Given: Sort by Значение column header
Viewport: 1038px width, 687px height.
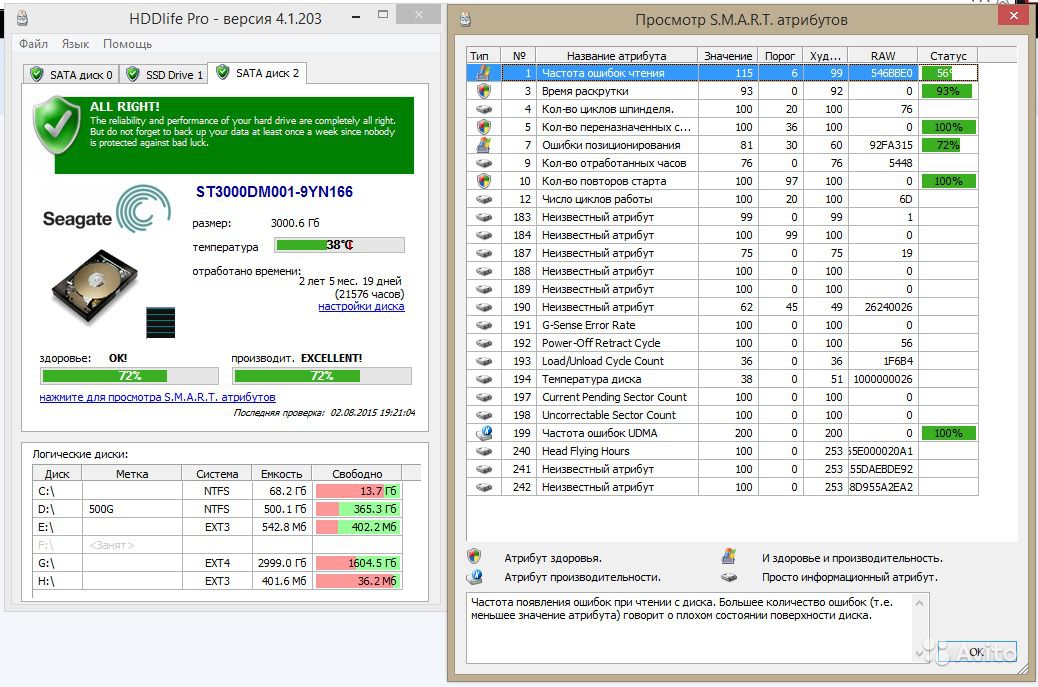Looking at the screenshot, I should click(x=728, y=56).
